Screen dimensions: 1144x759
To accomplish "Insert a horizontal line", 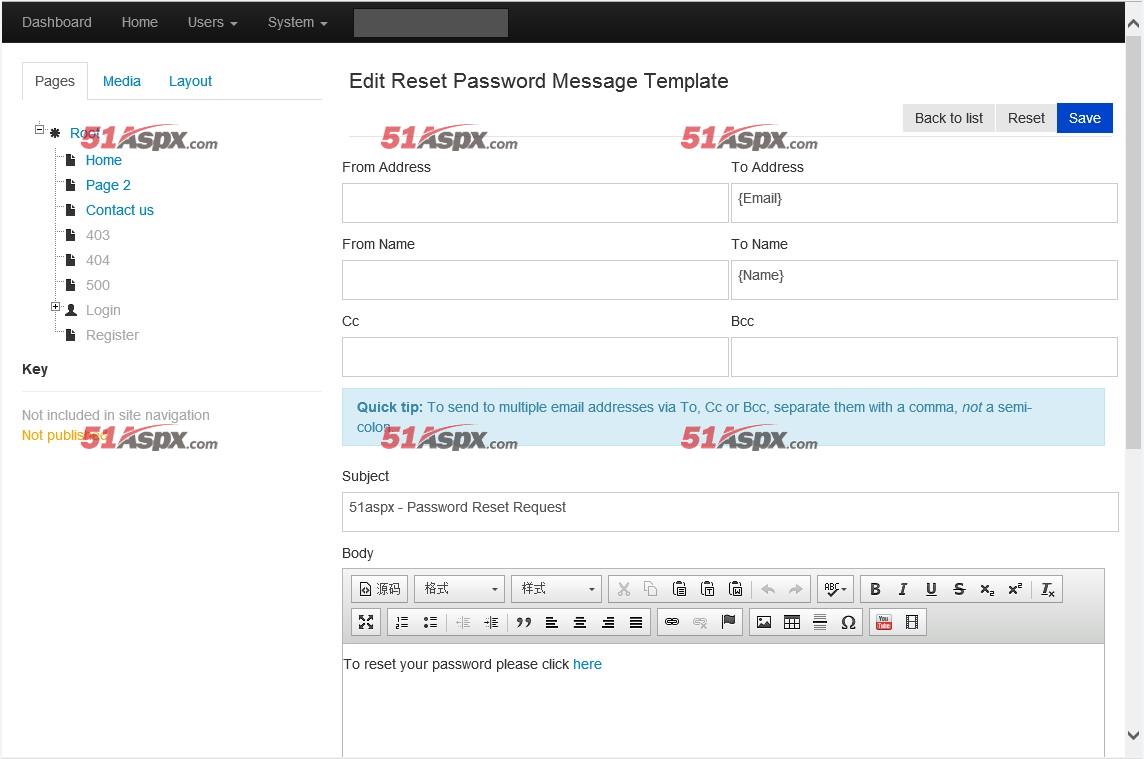I will [x=820, y=623].
